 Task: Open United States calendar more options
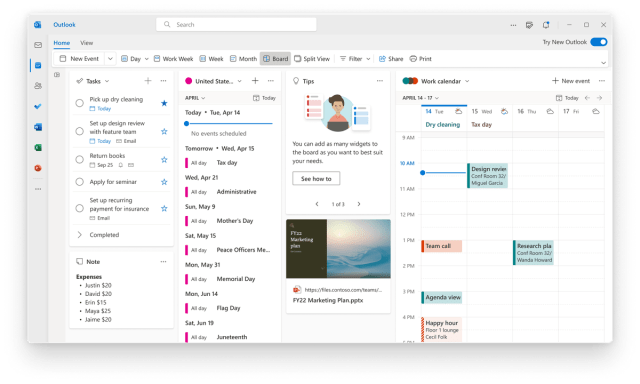271,81
